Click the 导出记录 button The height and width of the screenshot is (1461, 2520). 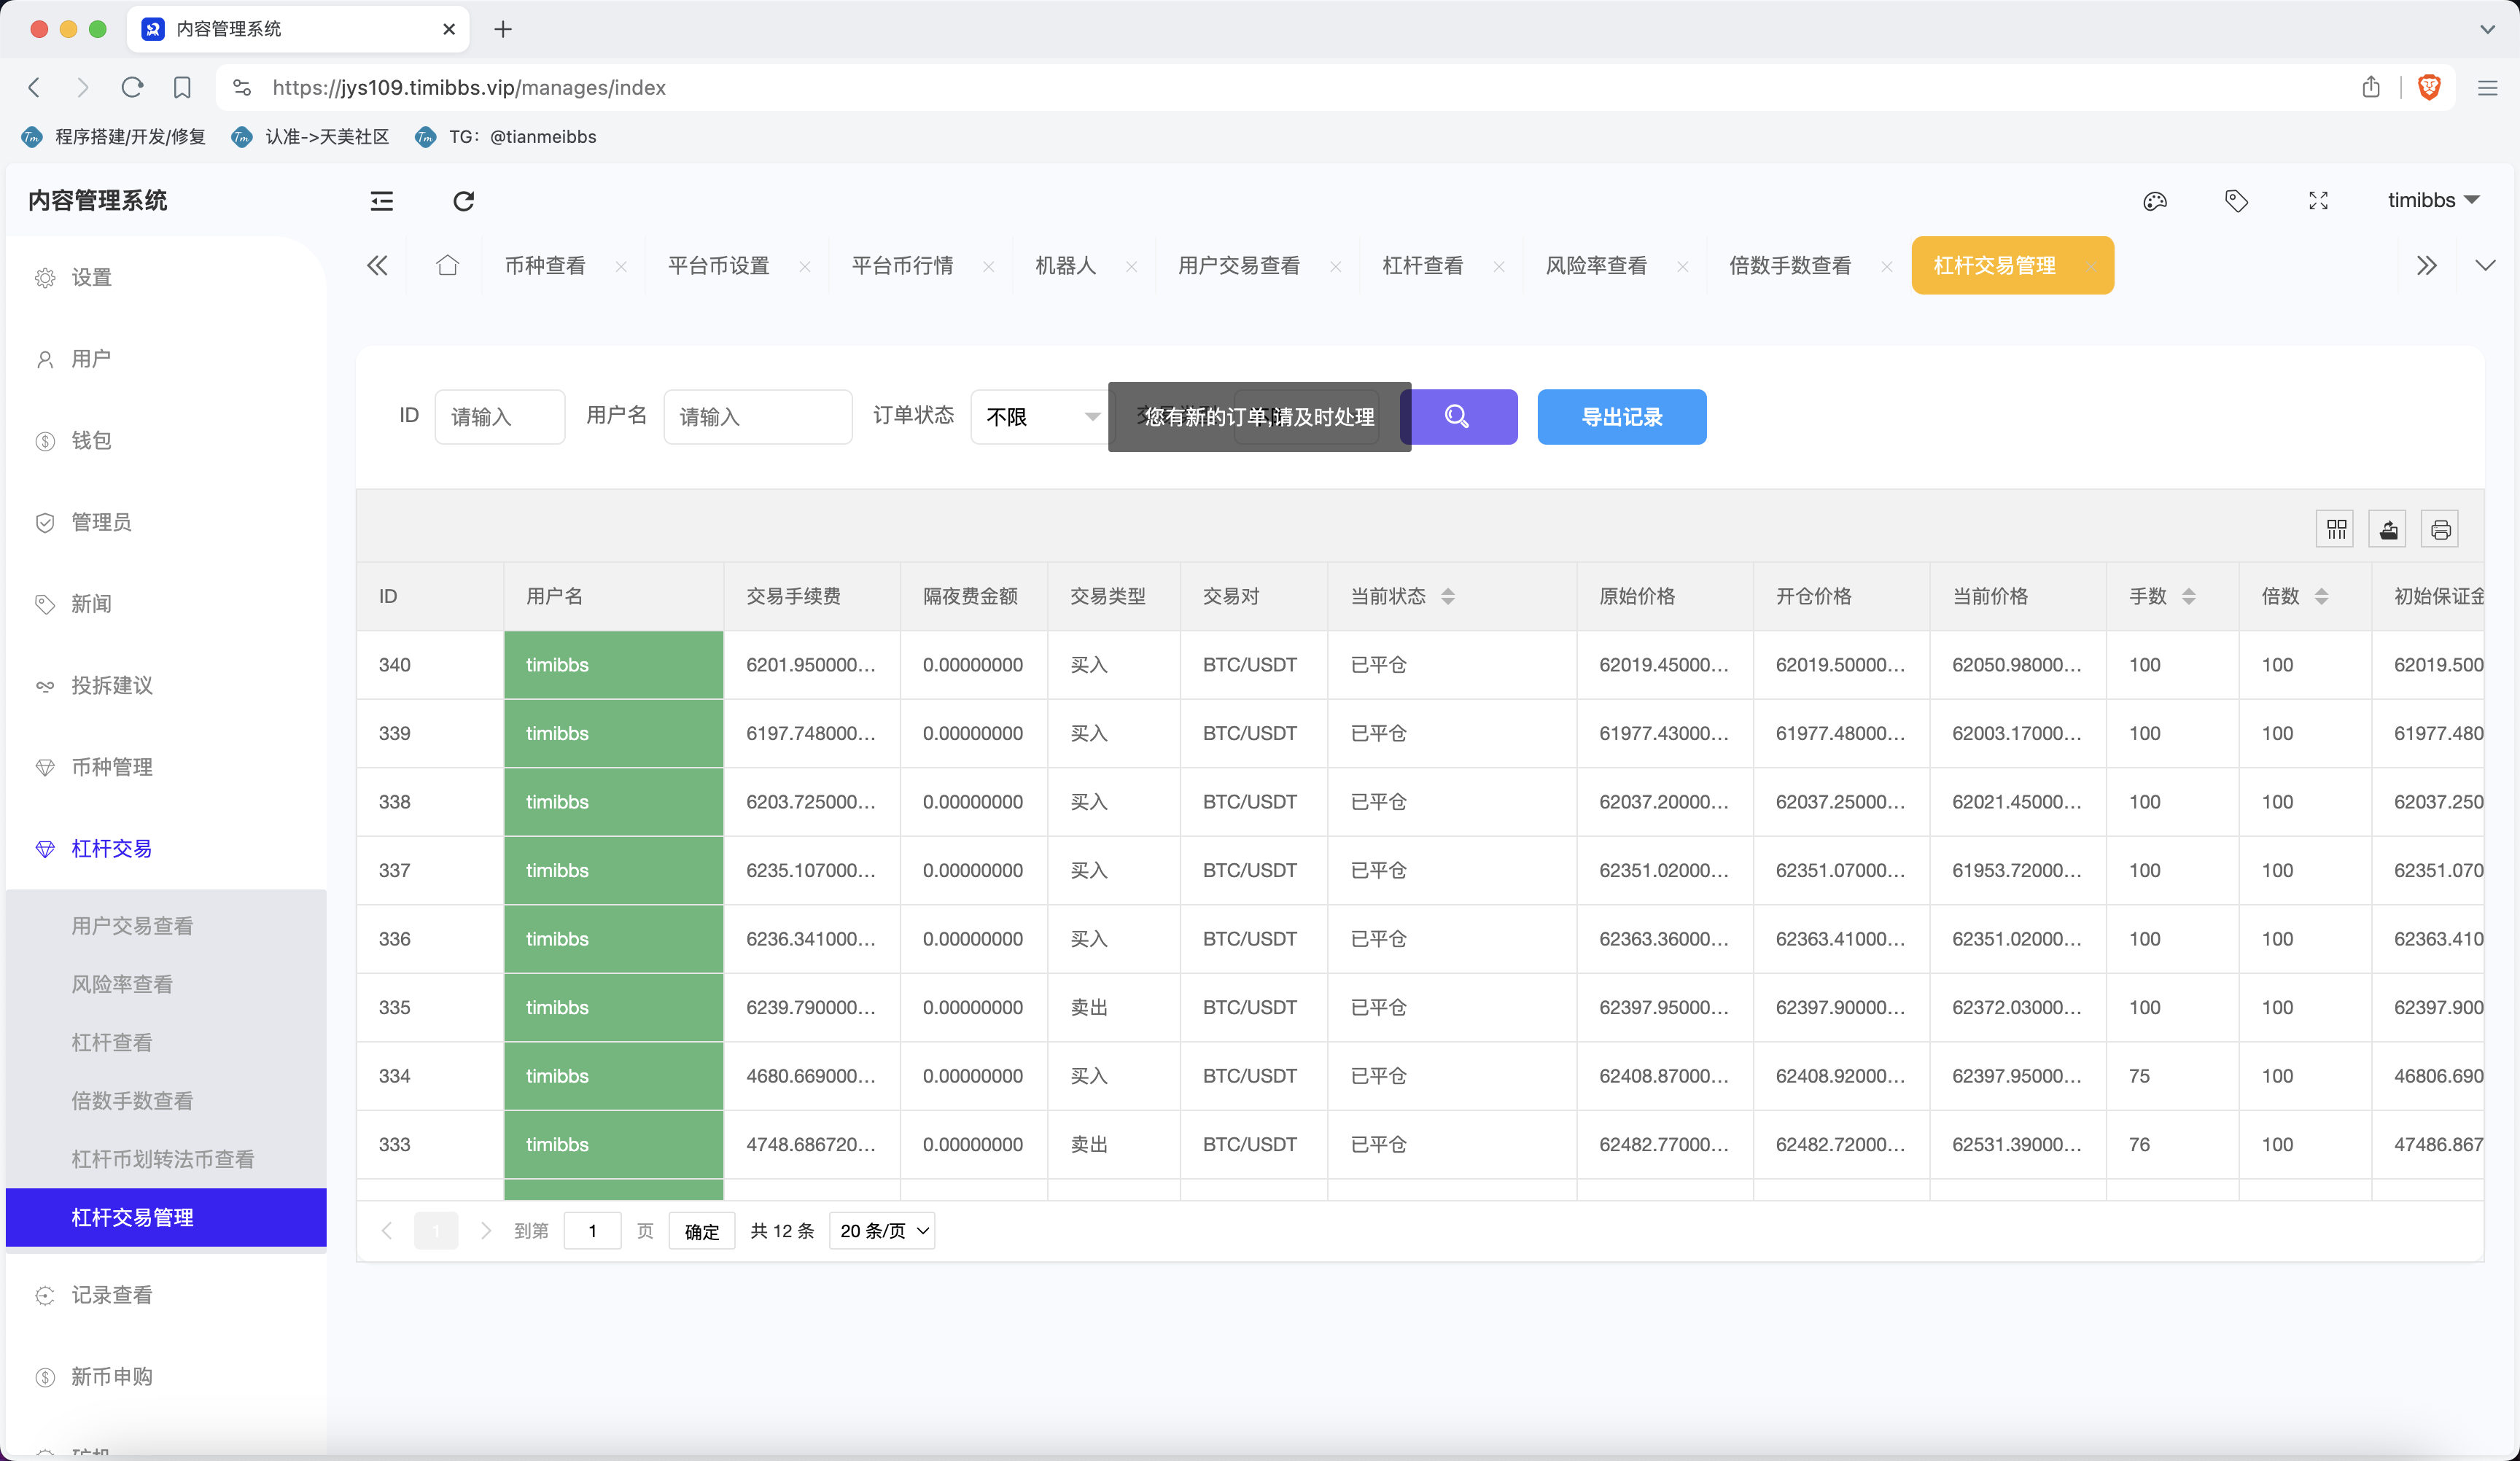tap(1621, 416)
